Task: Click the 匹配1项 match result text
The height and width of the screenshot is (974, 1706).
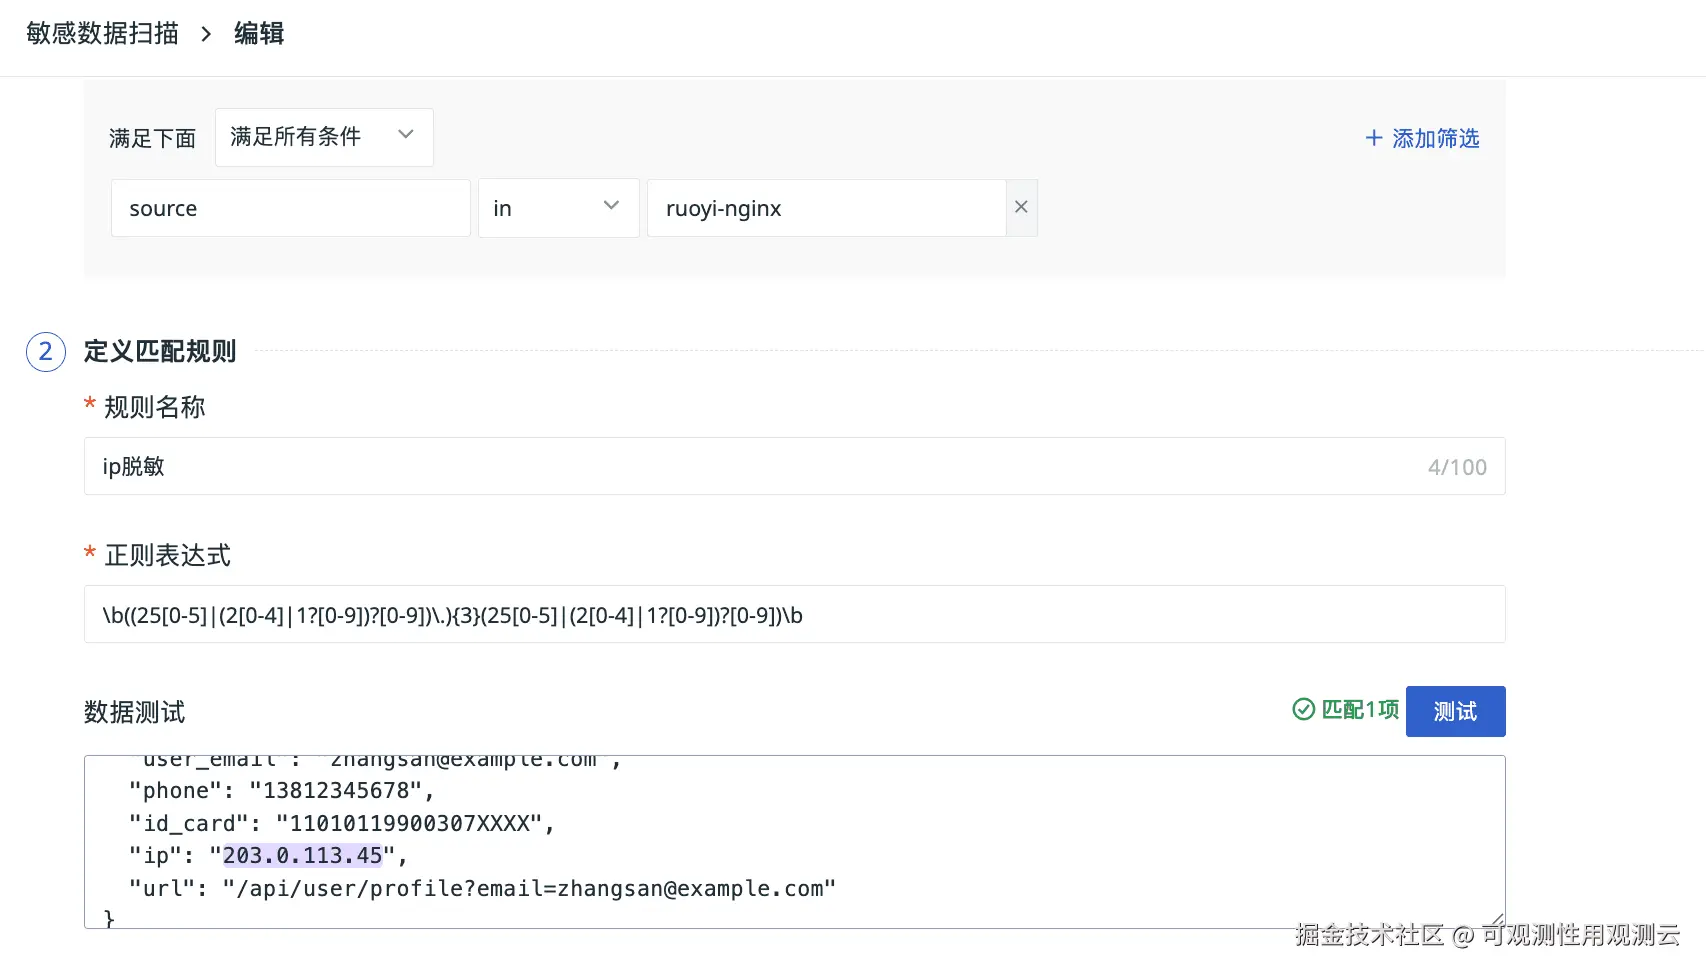Action: click(1360, 710)
